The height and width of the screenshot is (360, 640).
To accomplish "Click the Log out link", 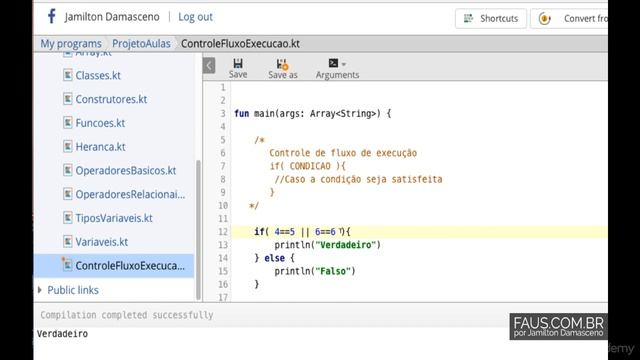I will point(195,17).
